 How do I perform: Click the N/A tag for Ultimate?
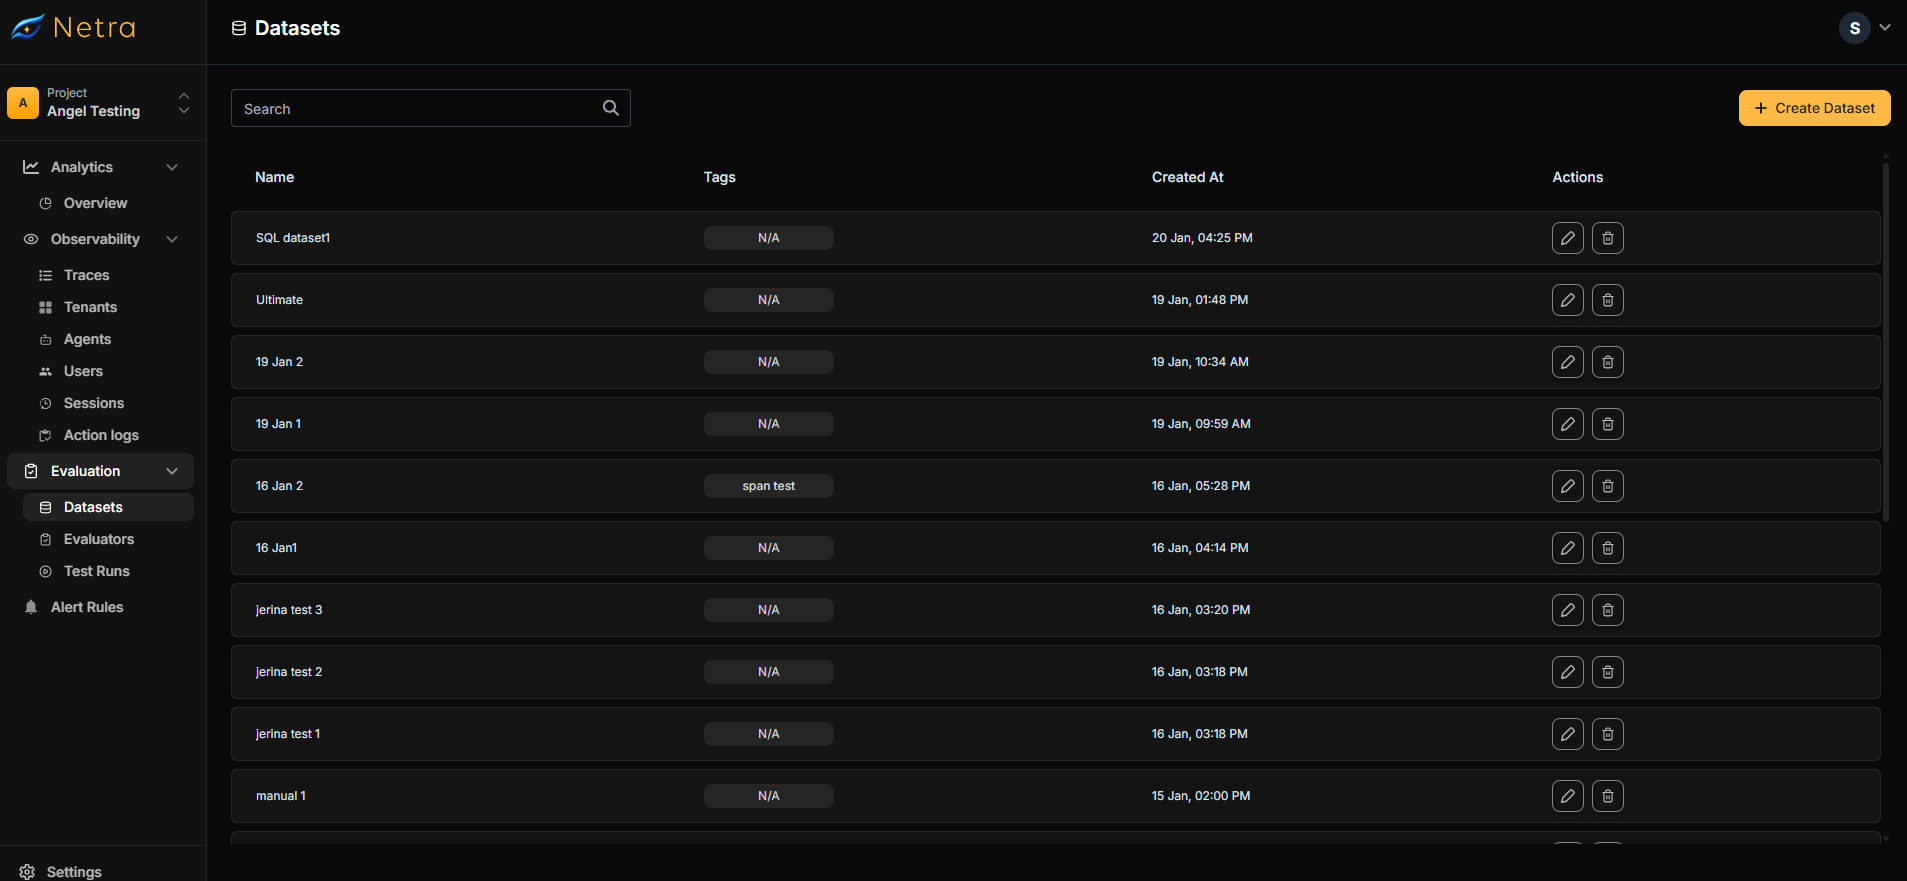tap(768, 300)
